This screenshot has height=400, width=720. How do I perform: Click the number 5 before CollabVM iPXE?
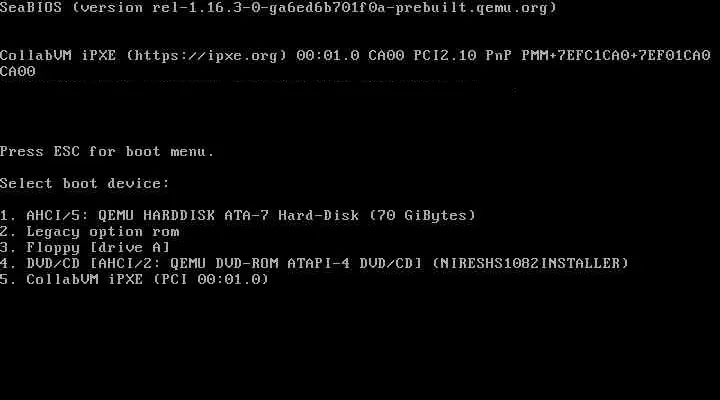pos(5,279)
